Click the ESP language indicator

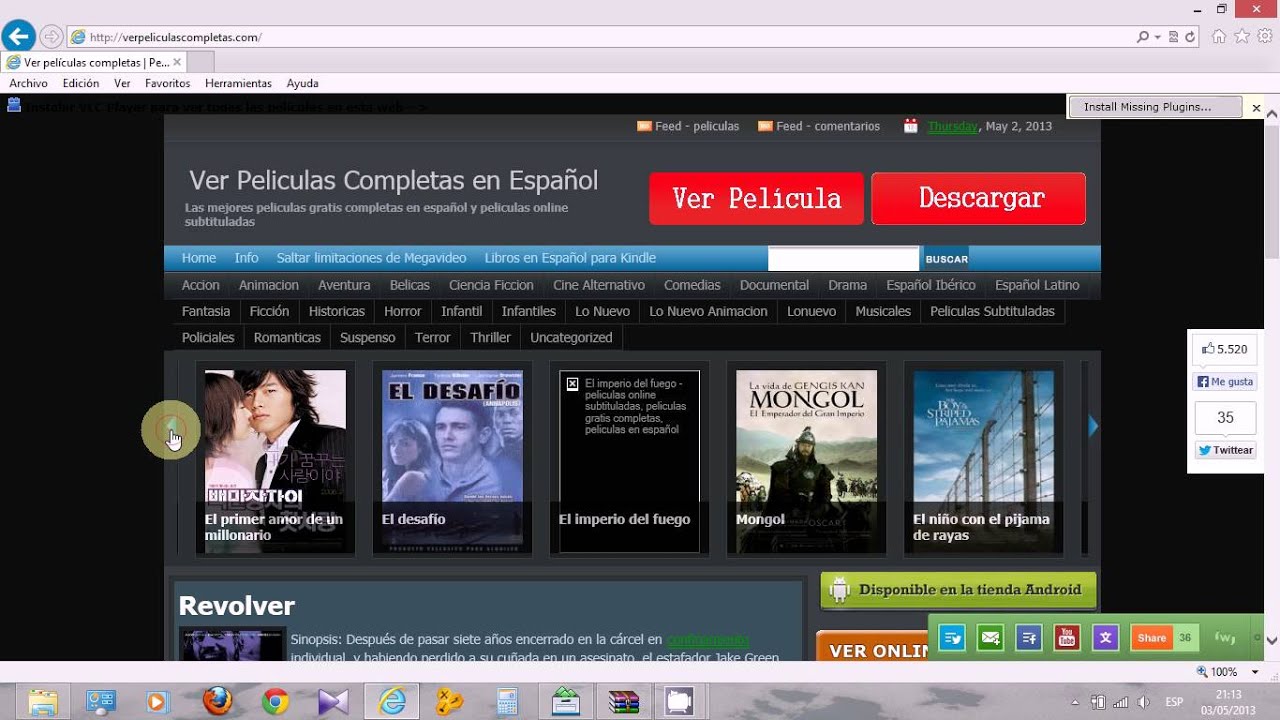coord(1175,702)
